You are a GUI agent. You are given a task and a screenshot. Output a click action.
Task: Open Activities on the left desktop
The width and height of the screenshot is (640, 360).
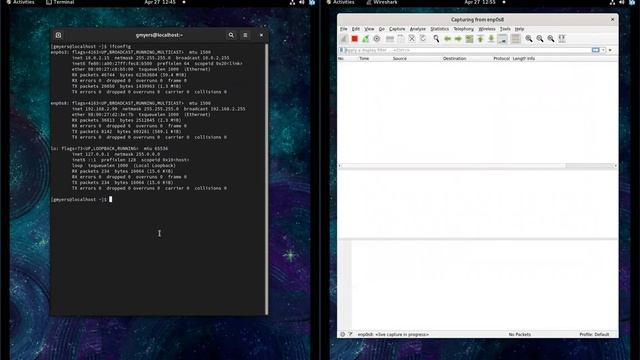20,2
